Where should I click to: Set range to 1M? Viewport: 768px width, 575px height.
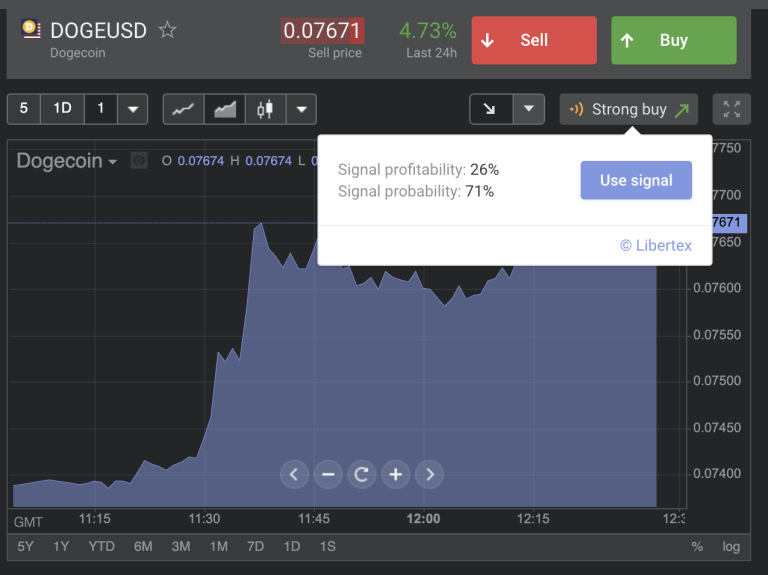pyautogui.click(x=218, y=547)
